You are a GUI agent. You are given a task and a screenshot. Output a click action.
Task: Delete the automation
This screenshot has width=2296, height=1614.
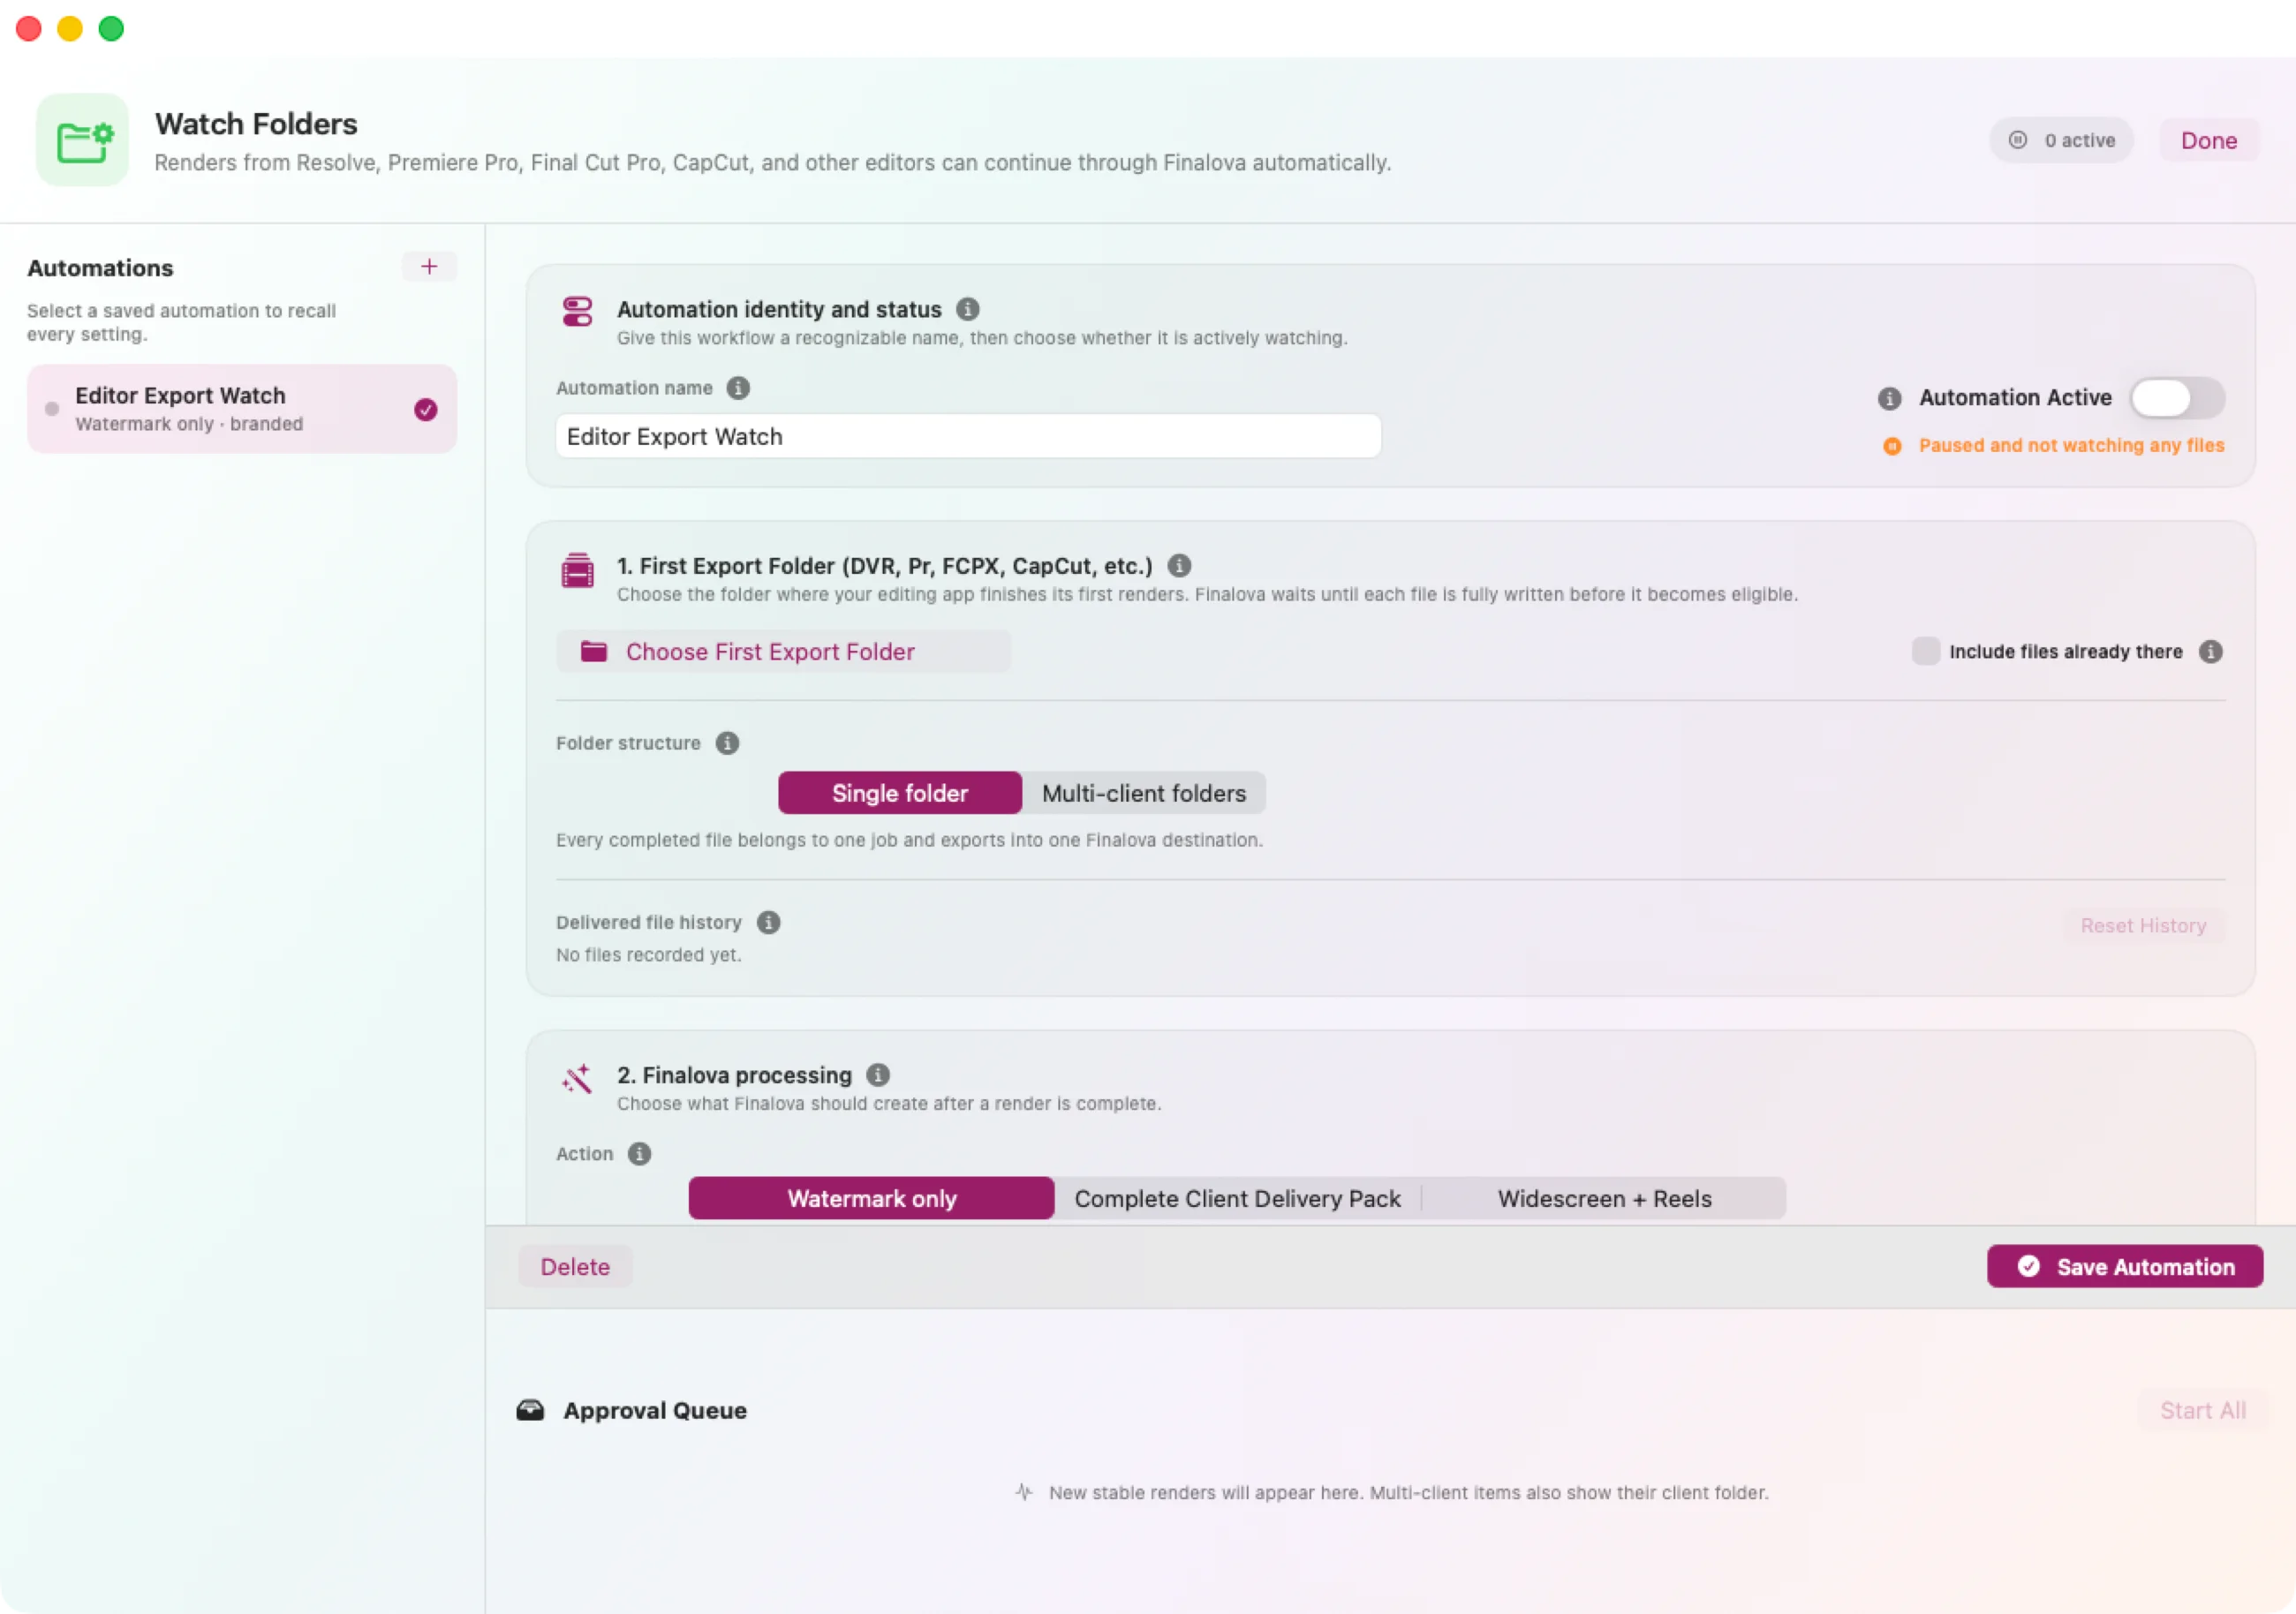(x=575, y=1267)
